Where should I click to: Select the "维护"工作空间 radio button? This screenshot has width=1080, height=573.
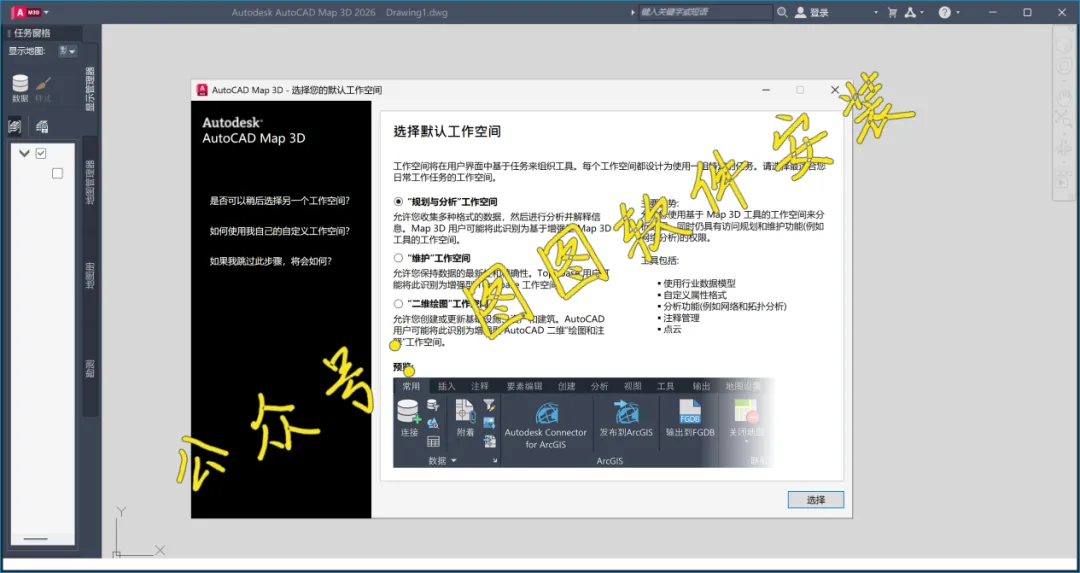397,258
